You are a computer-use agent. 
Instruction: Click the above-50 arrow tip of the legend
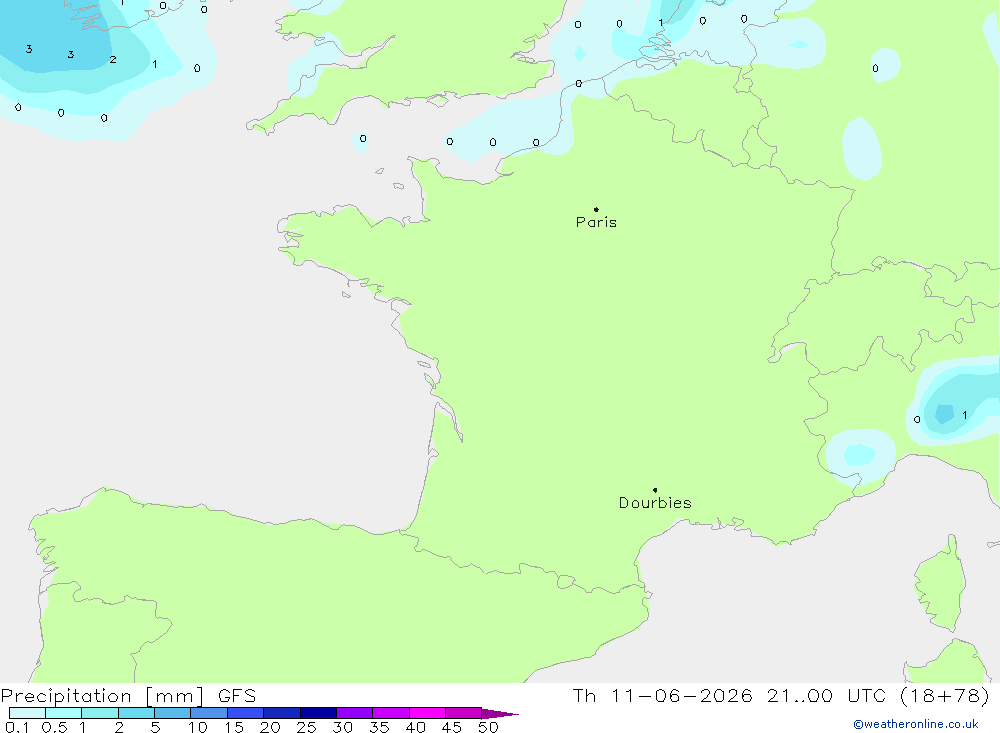pos(500,713)
